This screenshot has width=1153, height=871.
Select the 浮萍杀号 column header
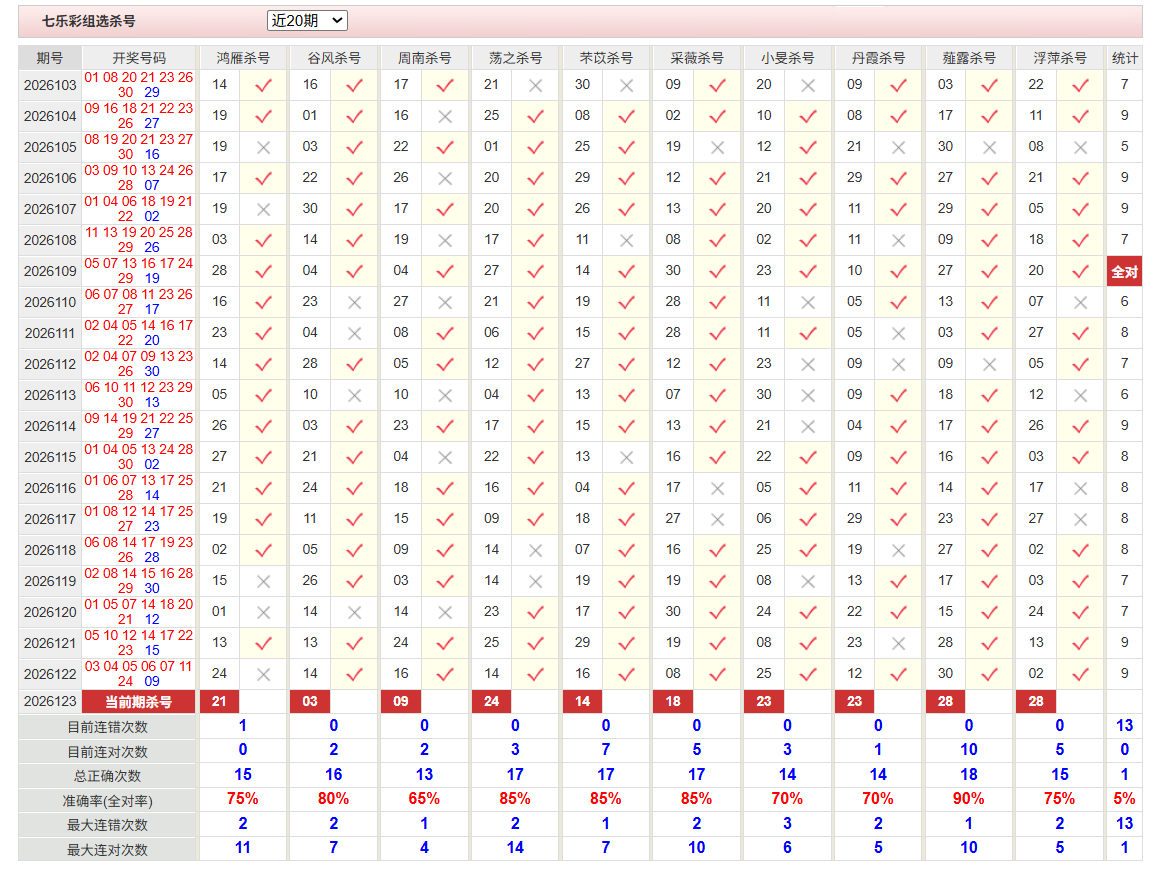[x=1060, y=57]
